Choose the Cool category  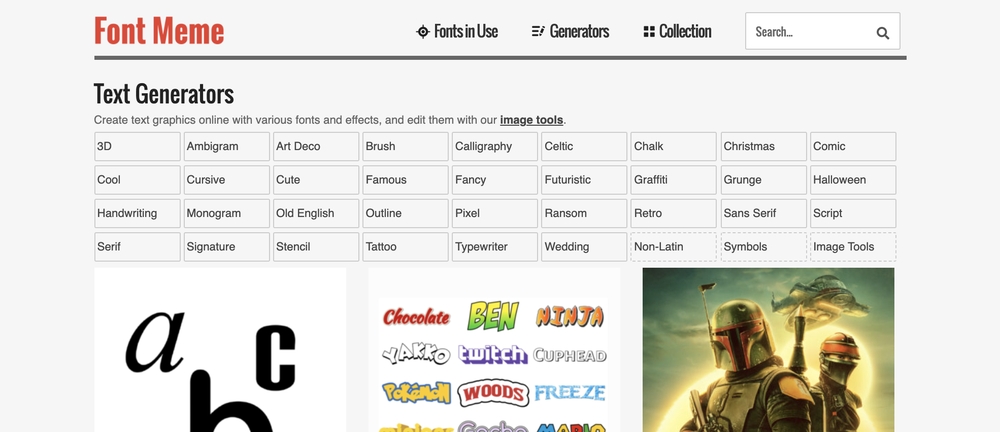pos(137,180)
